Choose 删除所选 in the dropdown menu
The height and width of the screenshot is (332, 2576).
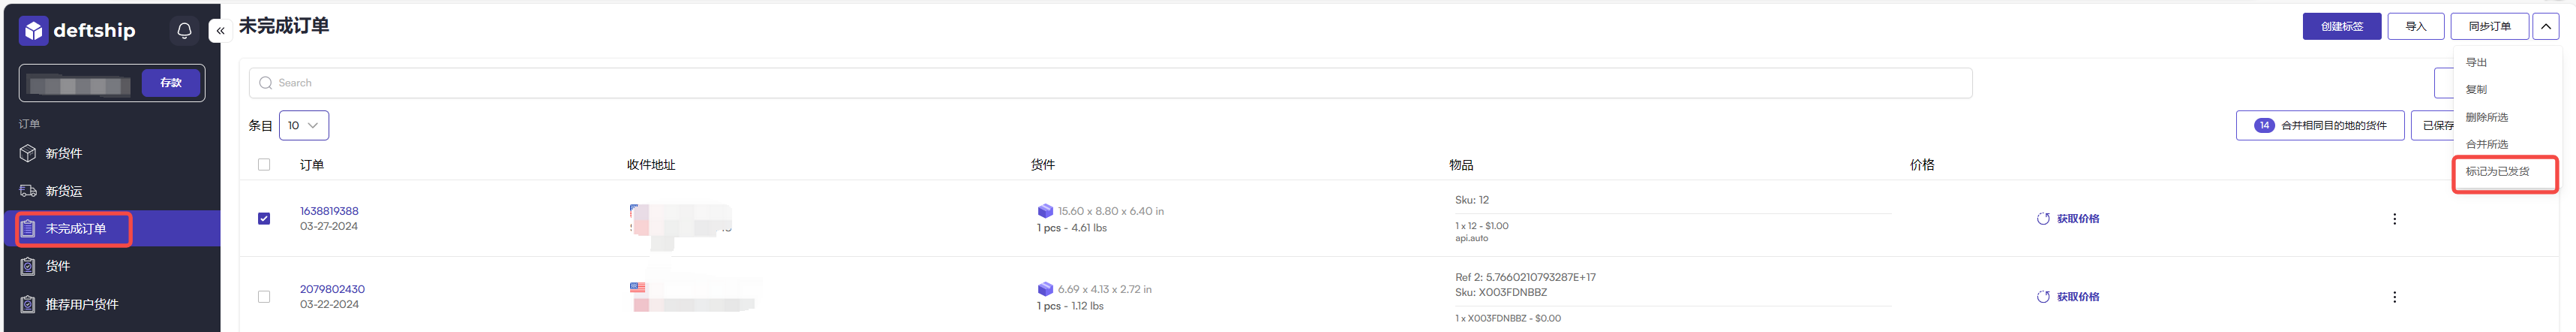[x=2486, y=117]
